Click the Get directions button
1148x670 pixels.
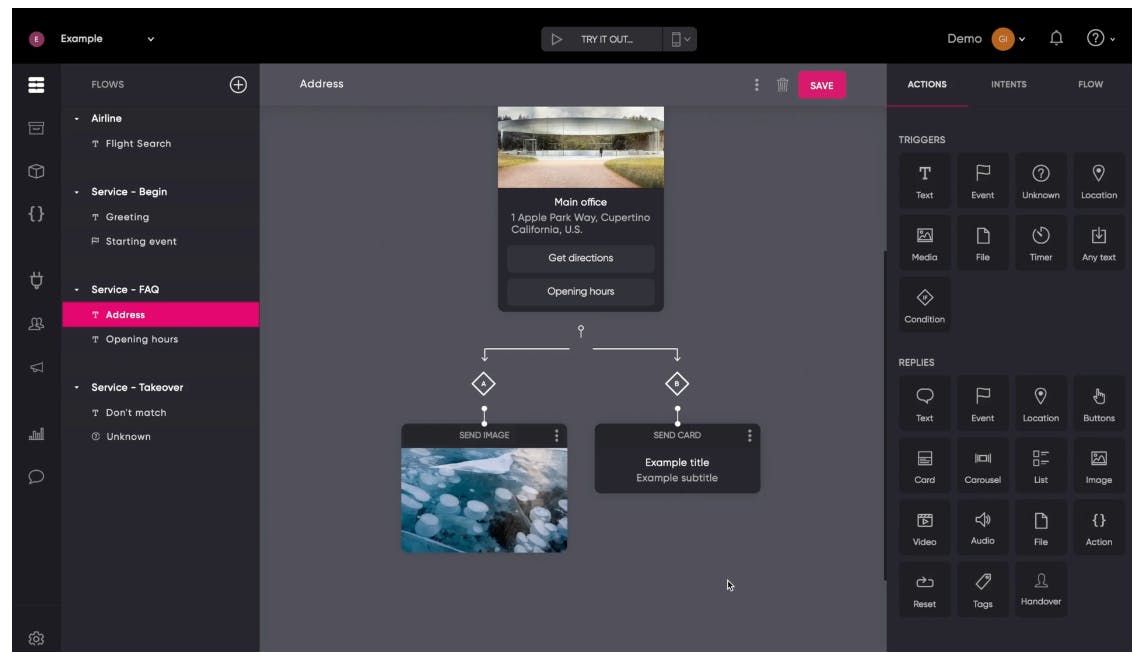(581, 258)
